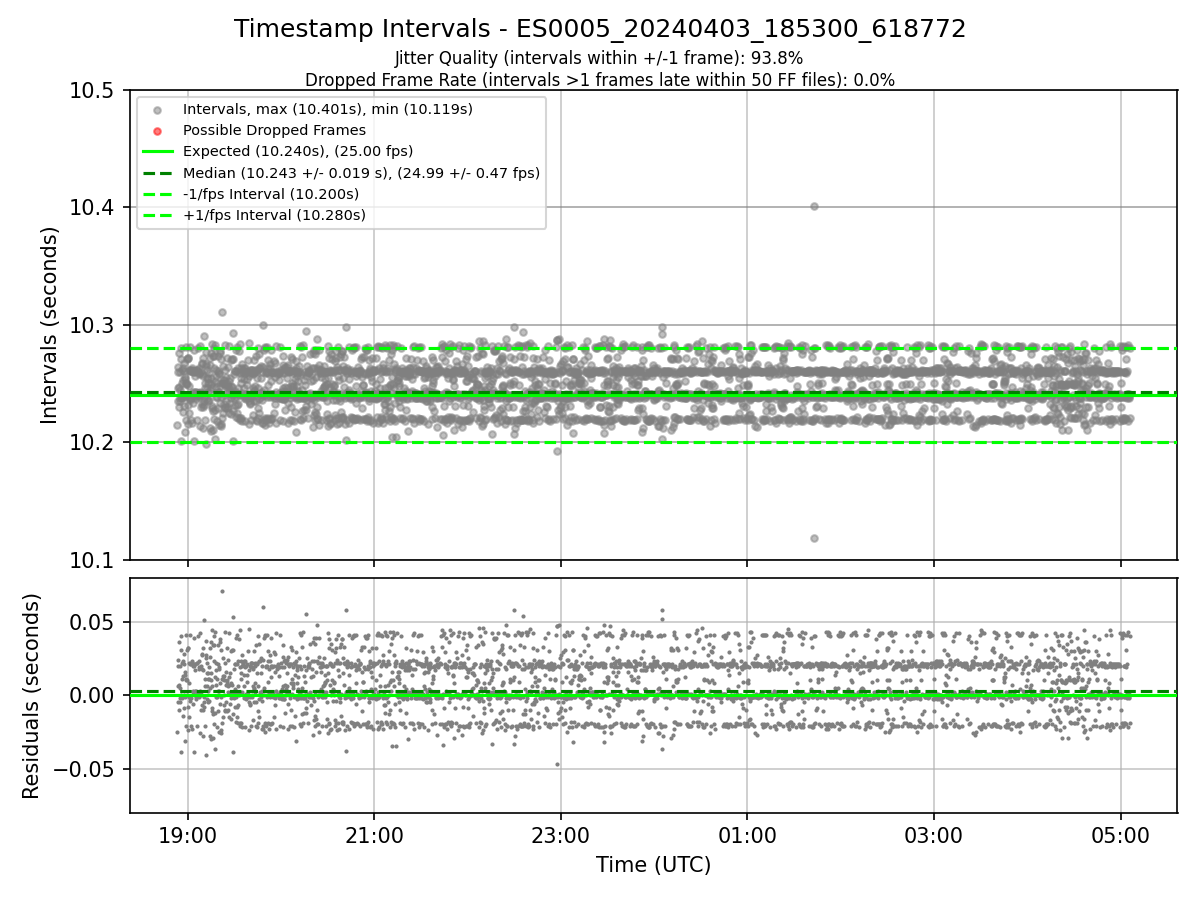
Task: Click the outlier data point at 10.119s
Action: point(814,538)
